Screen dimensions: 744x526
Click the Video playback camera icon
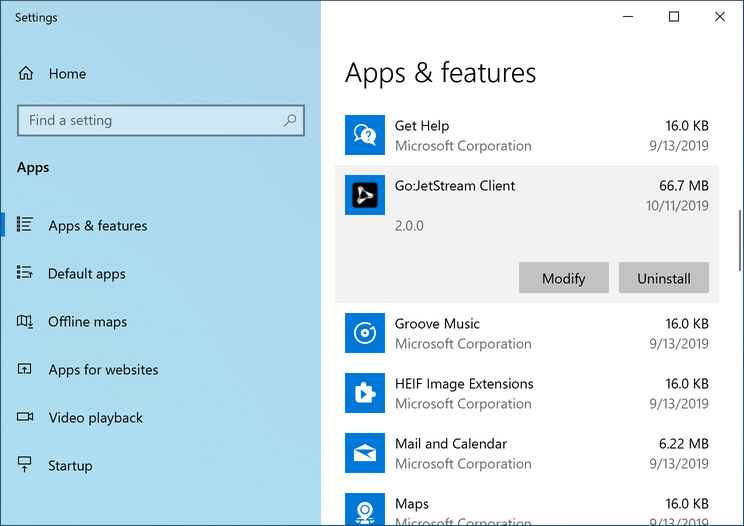tap(25, 416)
